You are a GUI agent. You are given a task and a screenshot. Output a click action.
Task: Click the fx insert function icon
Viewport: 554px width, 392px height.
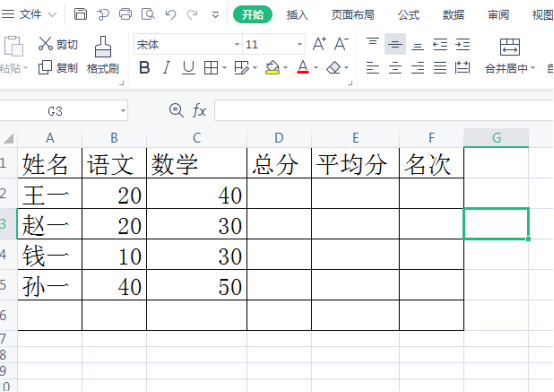[199, 110]
